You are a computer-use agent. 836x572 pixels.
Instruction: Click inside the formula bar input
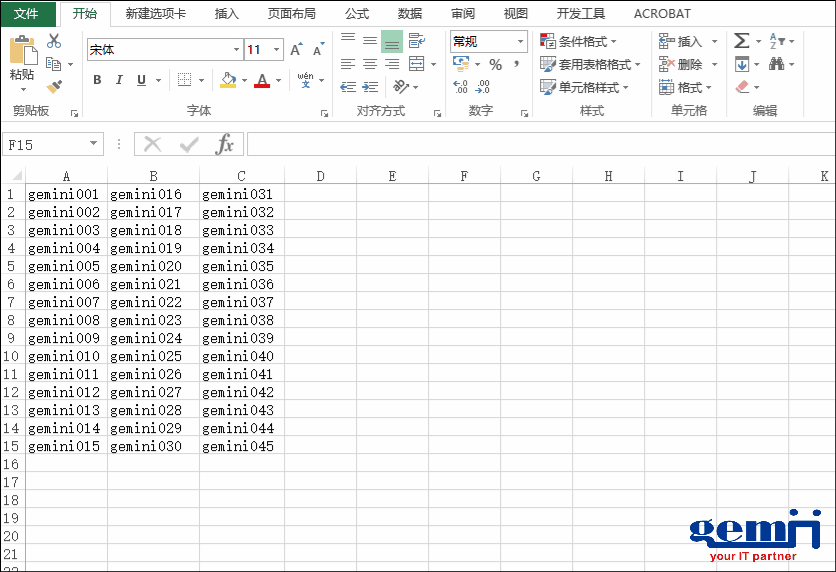(x=541, y=144)
